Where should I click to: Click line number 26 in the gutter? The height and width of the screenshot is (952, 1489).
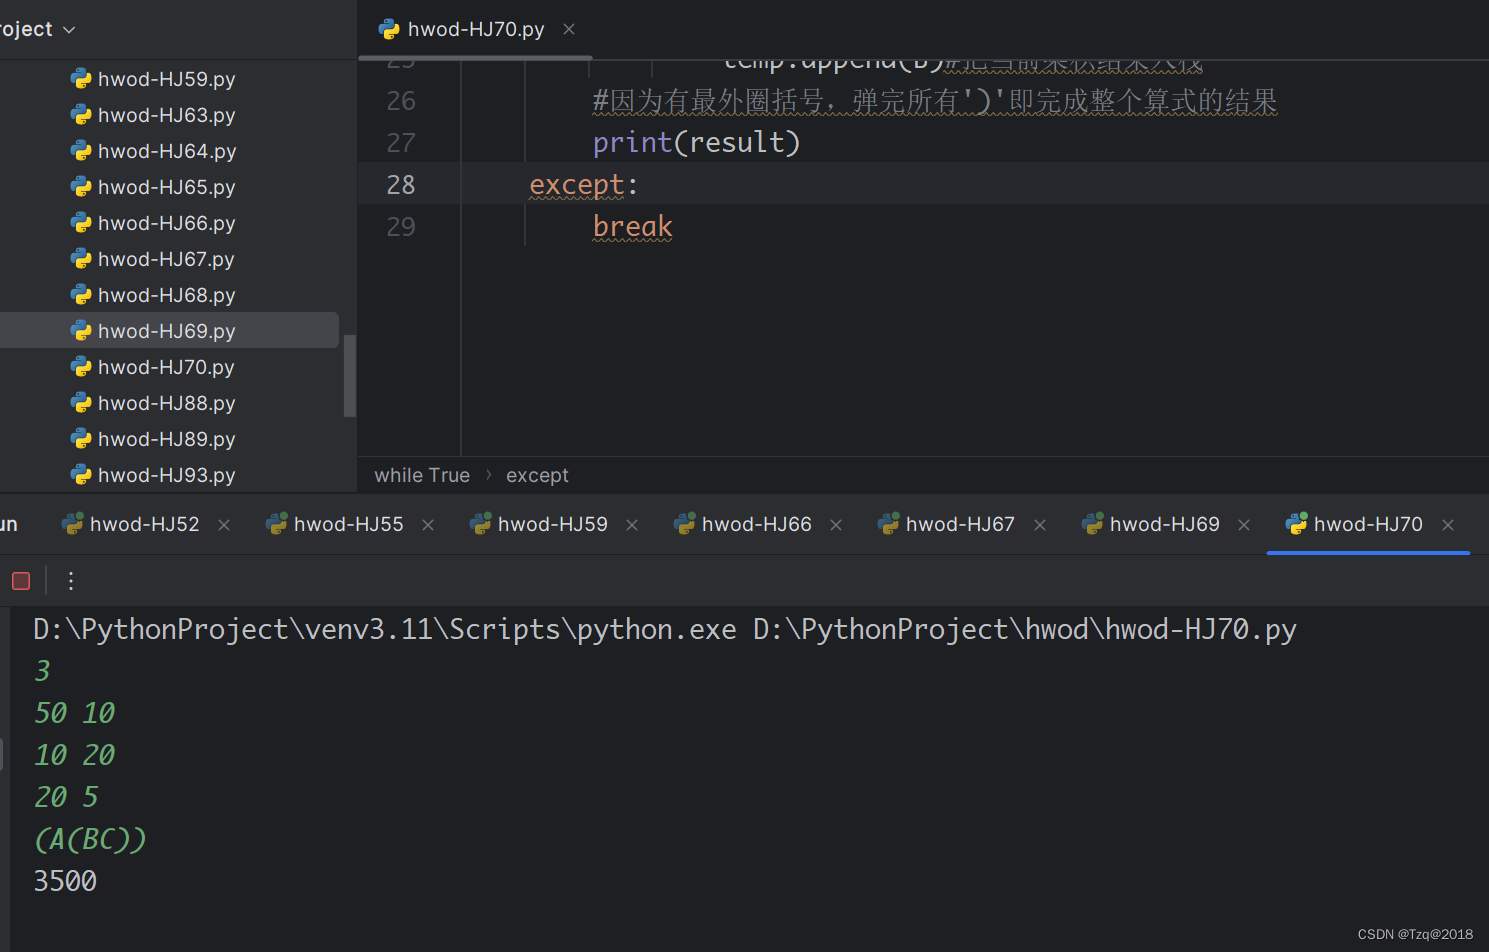point(401,101)
